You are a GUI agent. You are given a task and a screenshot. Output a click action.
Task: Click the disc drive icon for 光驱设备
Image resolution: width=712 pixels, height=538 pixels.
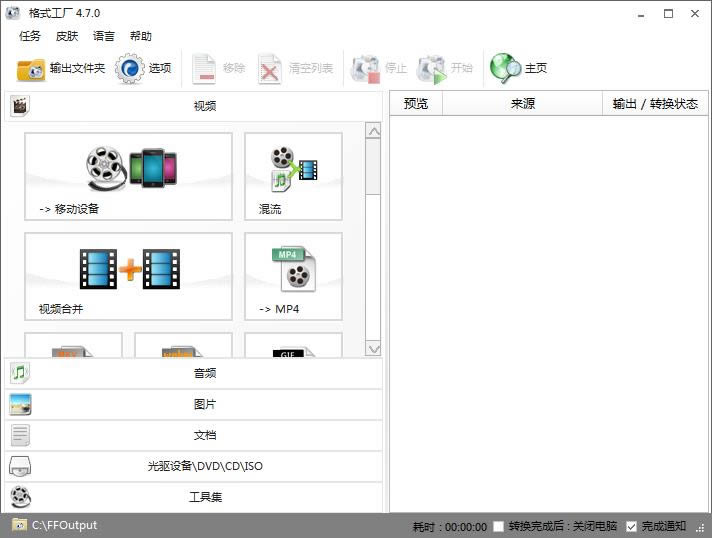(x=20, y=466)
